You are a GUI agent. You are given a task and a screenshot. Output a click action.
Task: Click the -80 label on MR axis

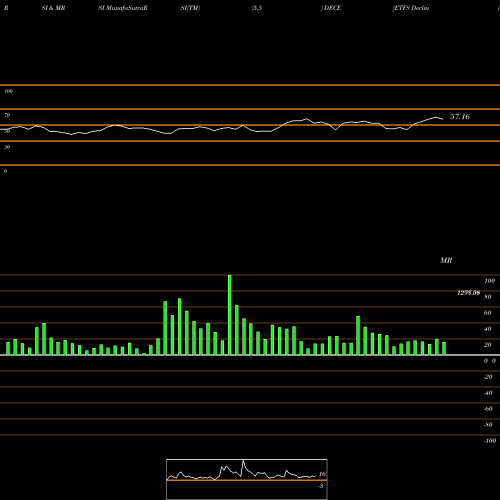(x=488, y=425)
